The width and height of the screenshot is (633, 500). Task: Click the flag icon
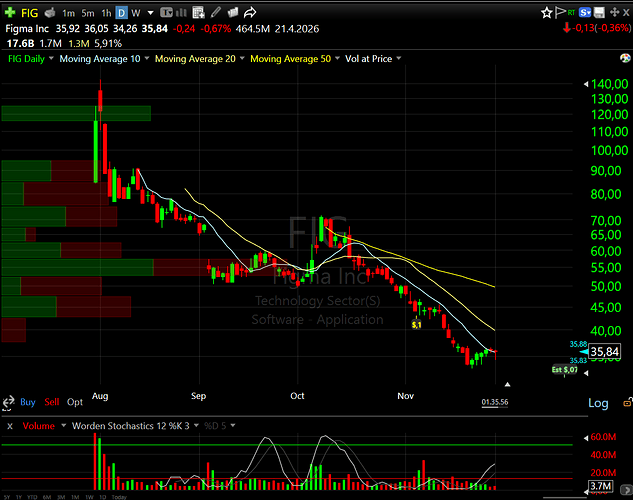click(x=560, y=13)
